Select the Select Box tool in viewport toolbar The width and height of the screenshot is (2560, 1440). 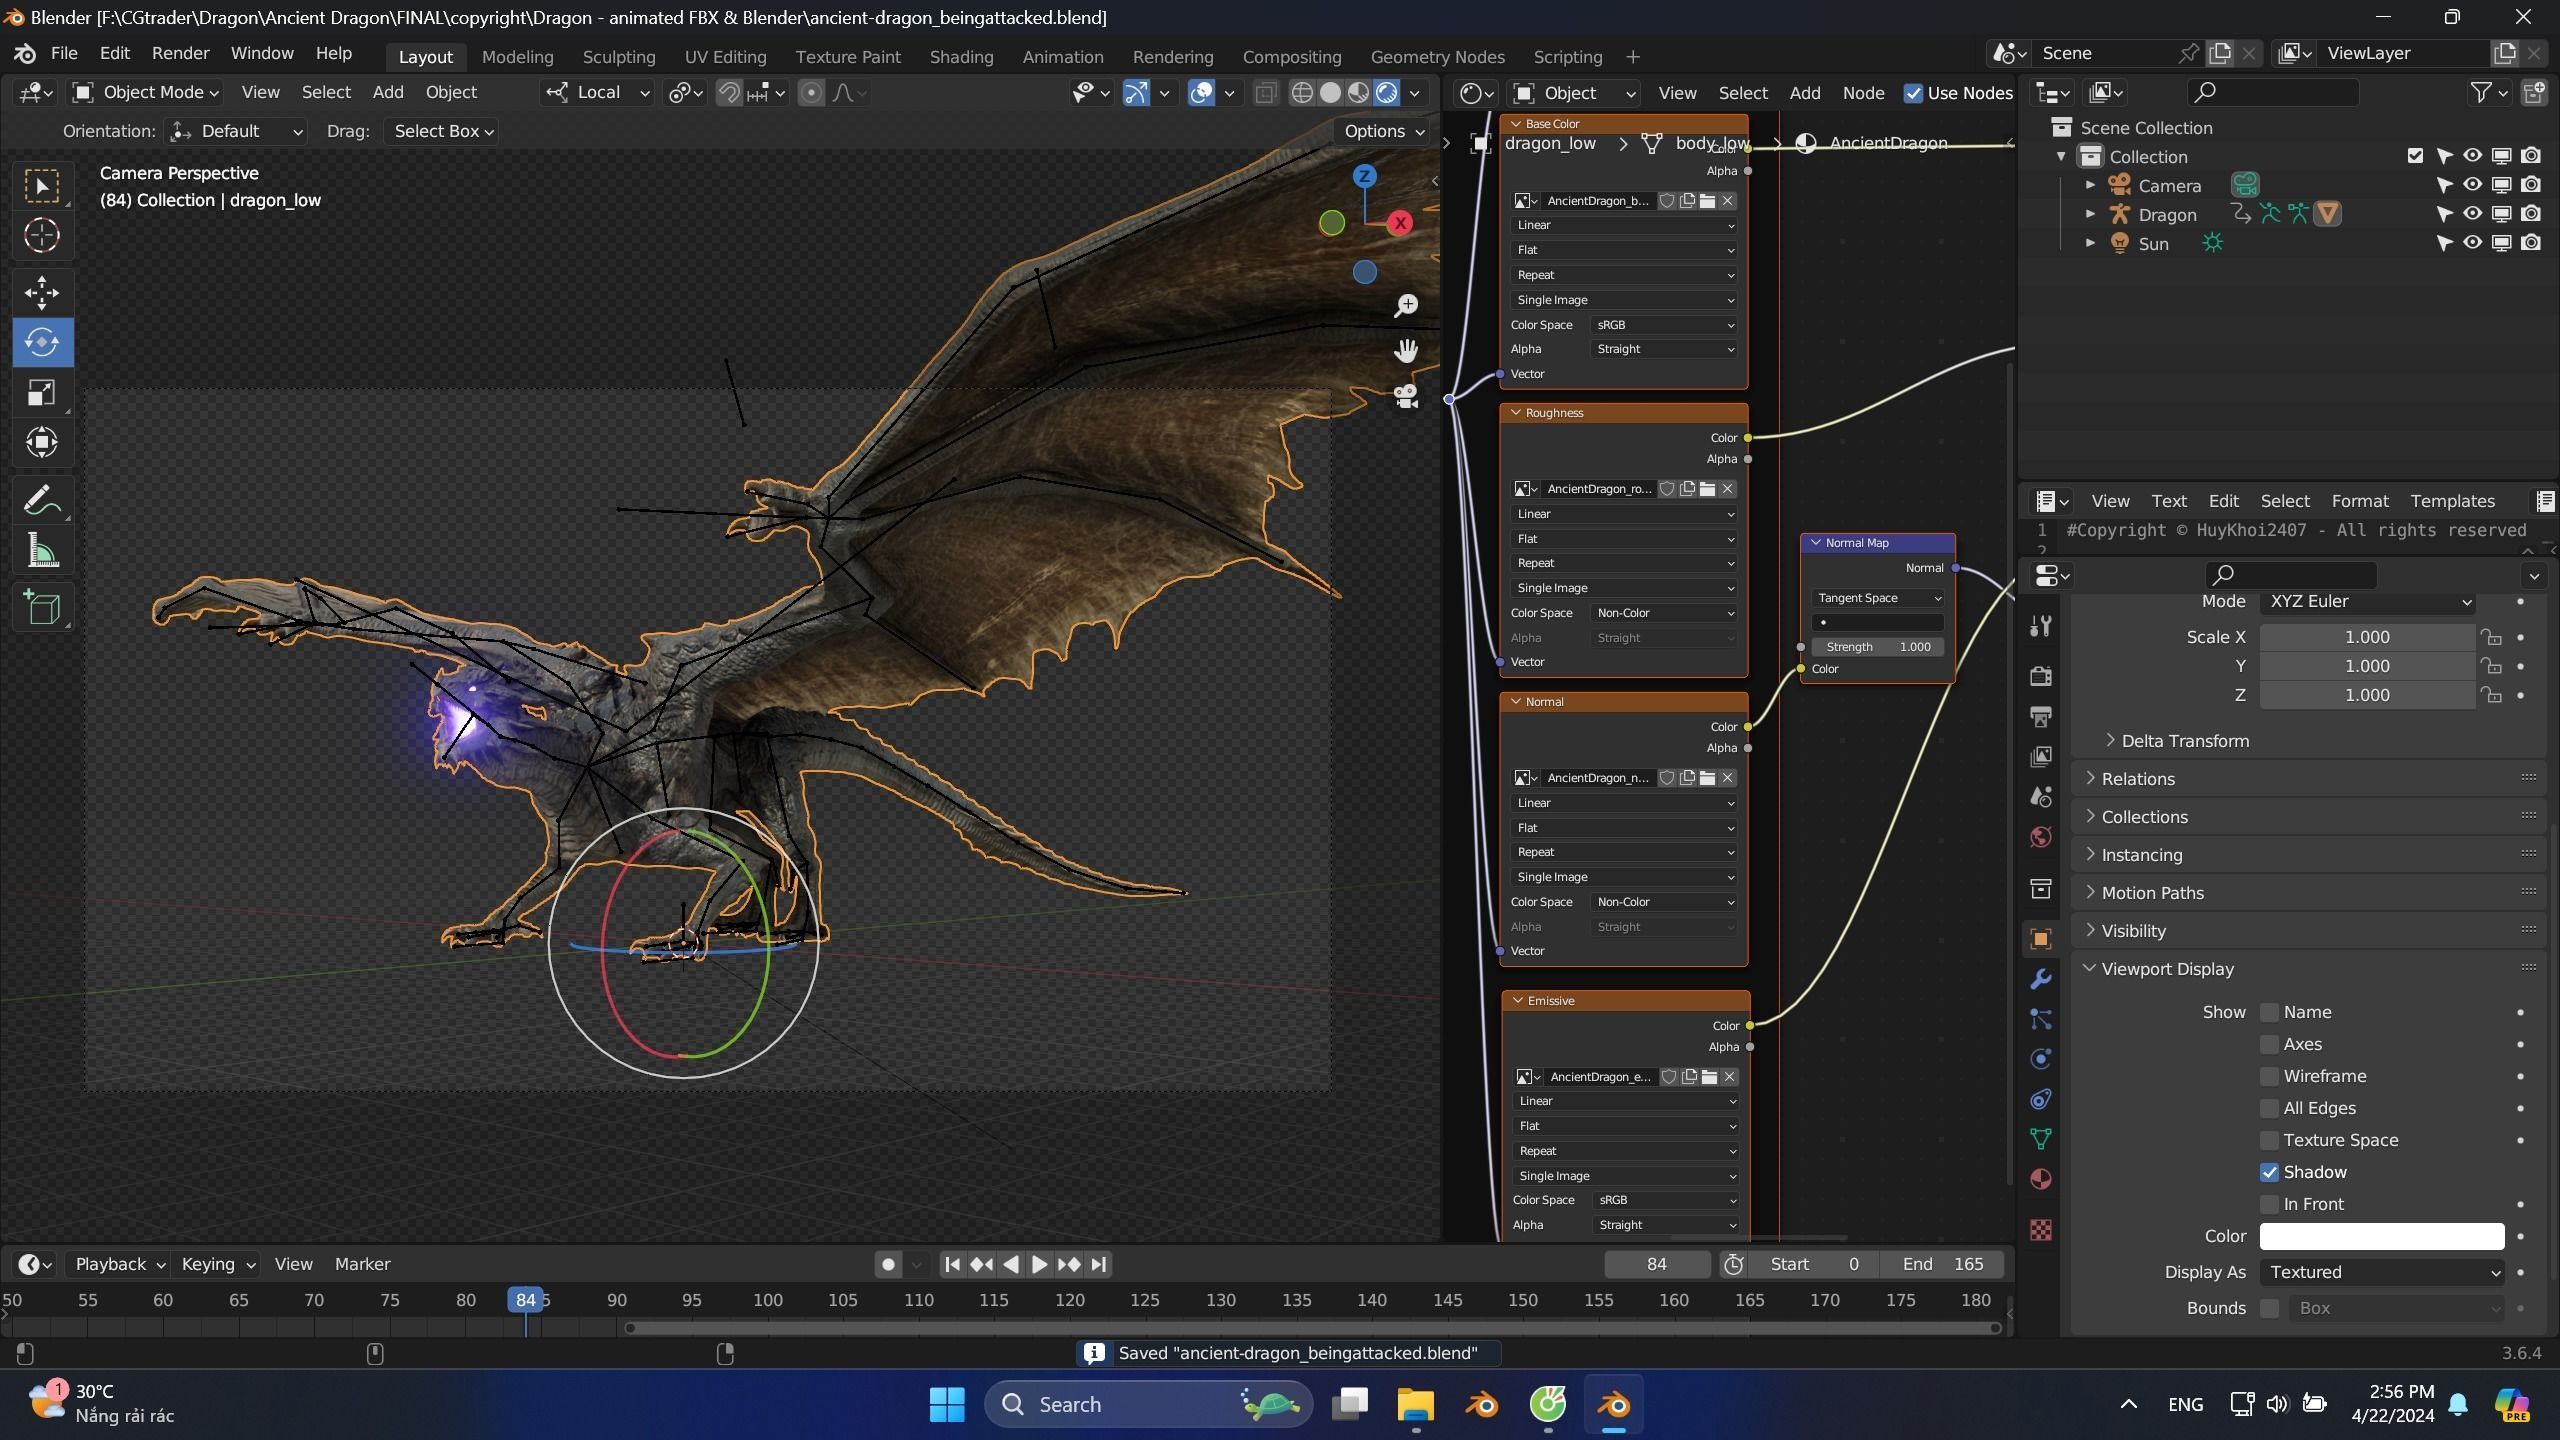[x=42, y=186]
